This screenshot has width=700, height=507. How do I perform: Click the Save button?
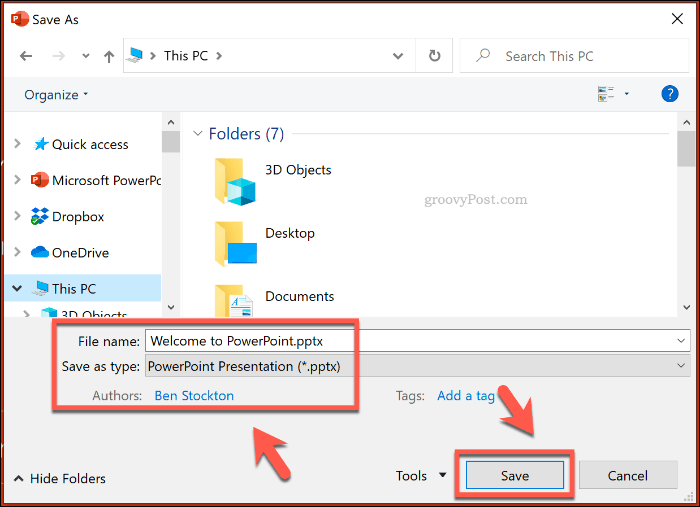click(x=515, y=475)
